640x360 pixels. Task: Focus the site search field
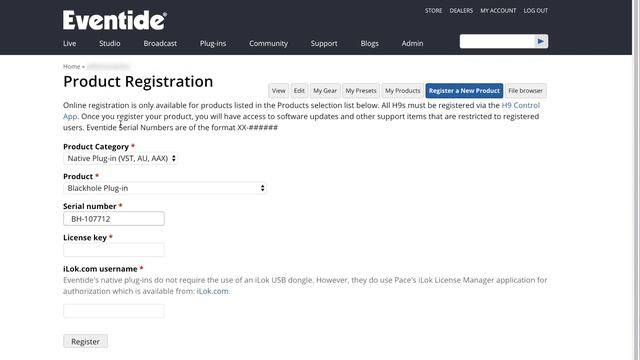coord(497,41)
